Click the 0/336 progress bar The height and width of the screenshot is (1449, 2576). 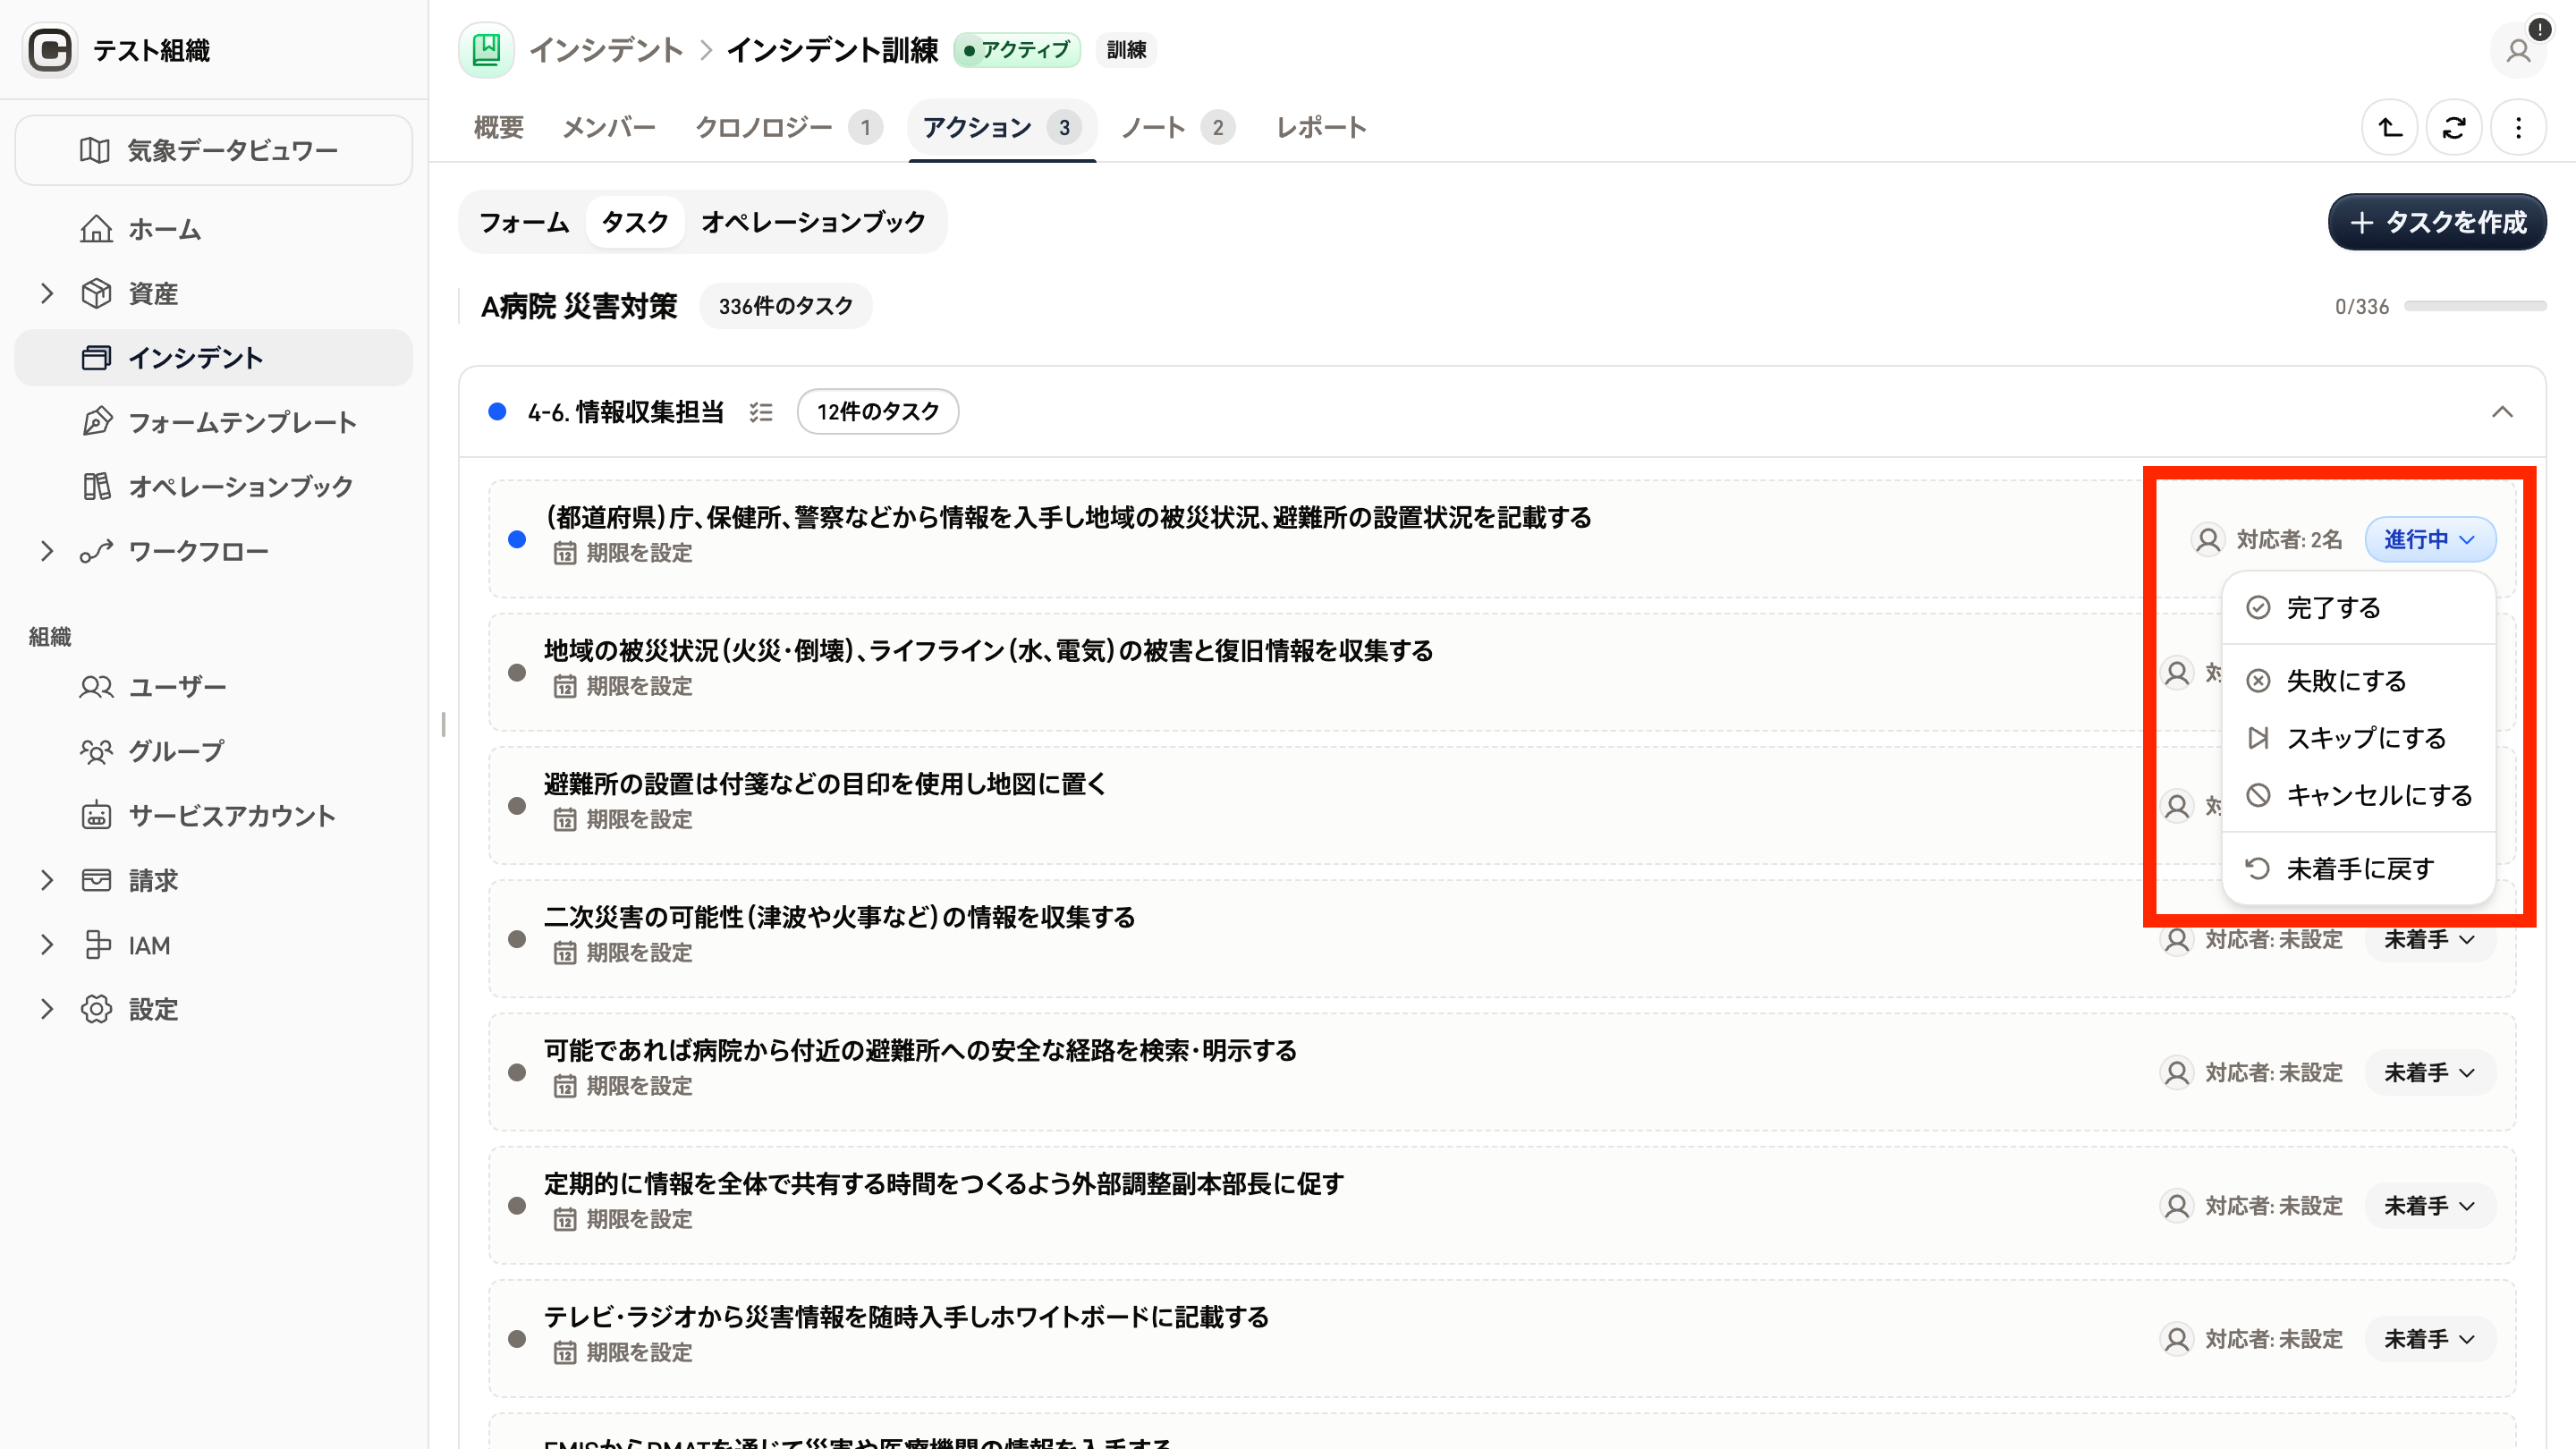pyautogui.click(x=2475, y=306)
